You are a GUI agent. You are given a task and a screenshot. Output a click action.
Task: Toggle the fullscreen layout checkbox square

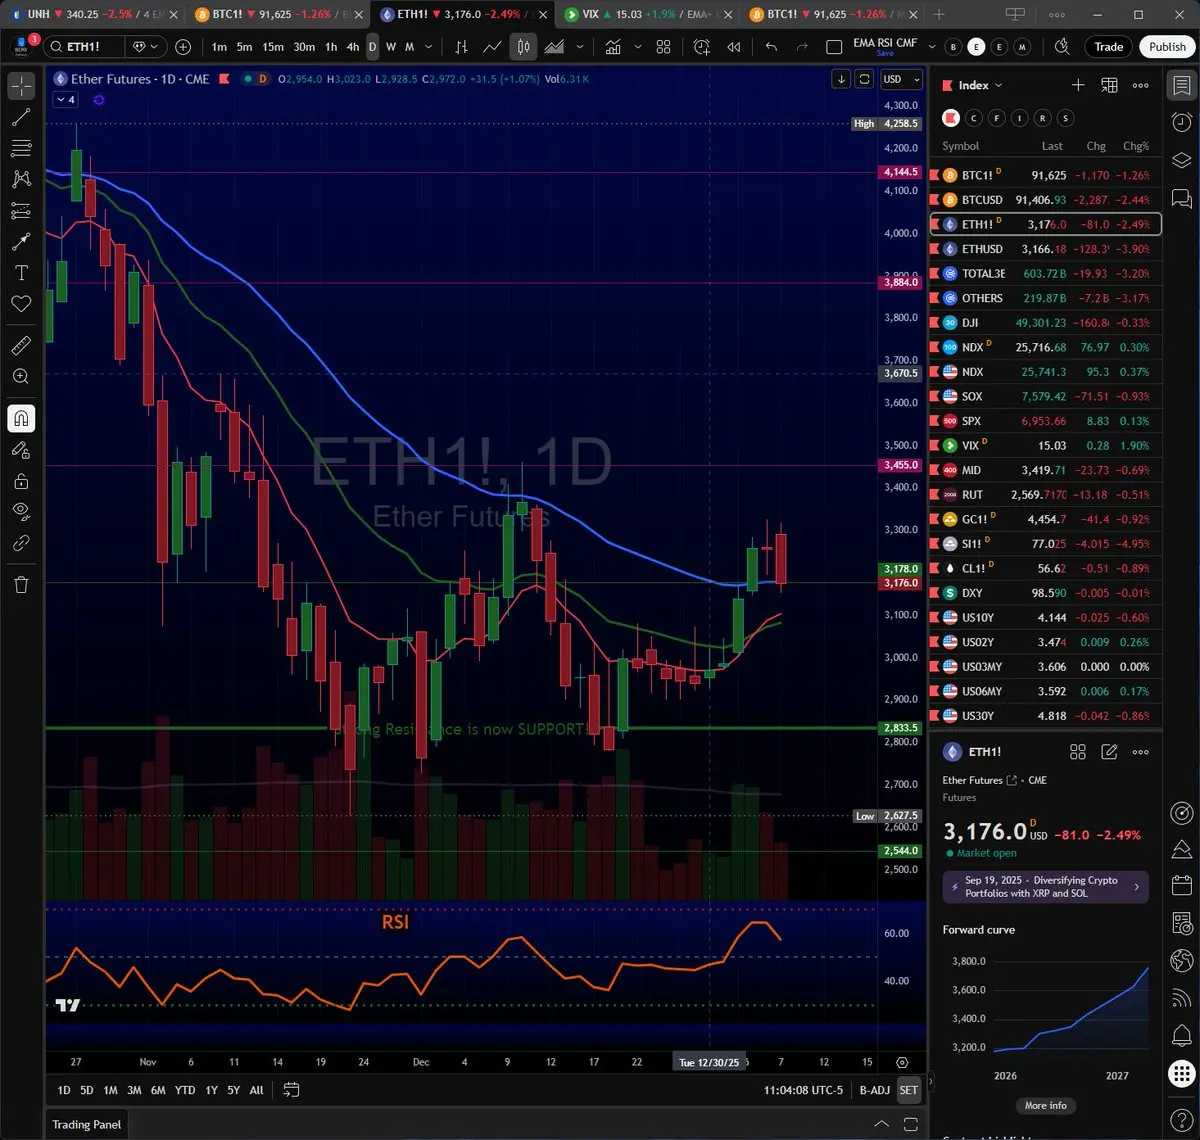[834, 47]
